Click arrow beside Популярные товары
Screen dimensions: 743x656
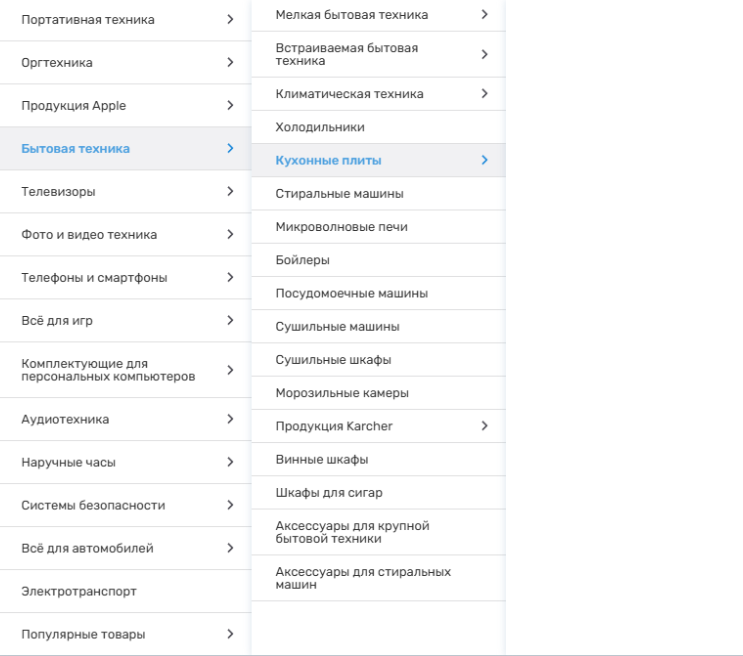tap(230, 634)
